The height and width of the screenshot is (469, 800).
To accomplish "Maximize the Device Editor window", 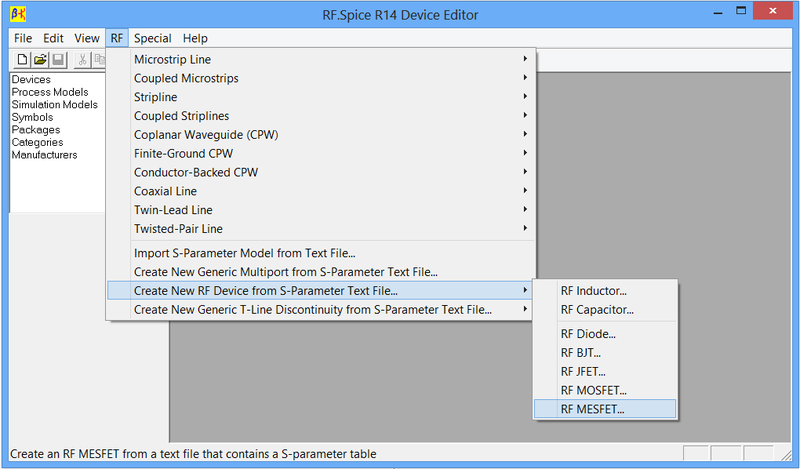I will point(741,11).
